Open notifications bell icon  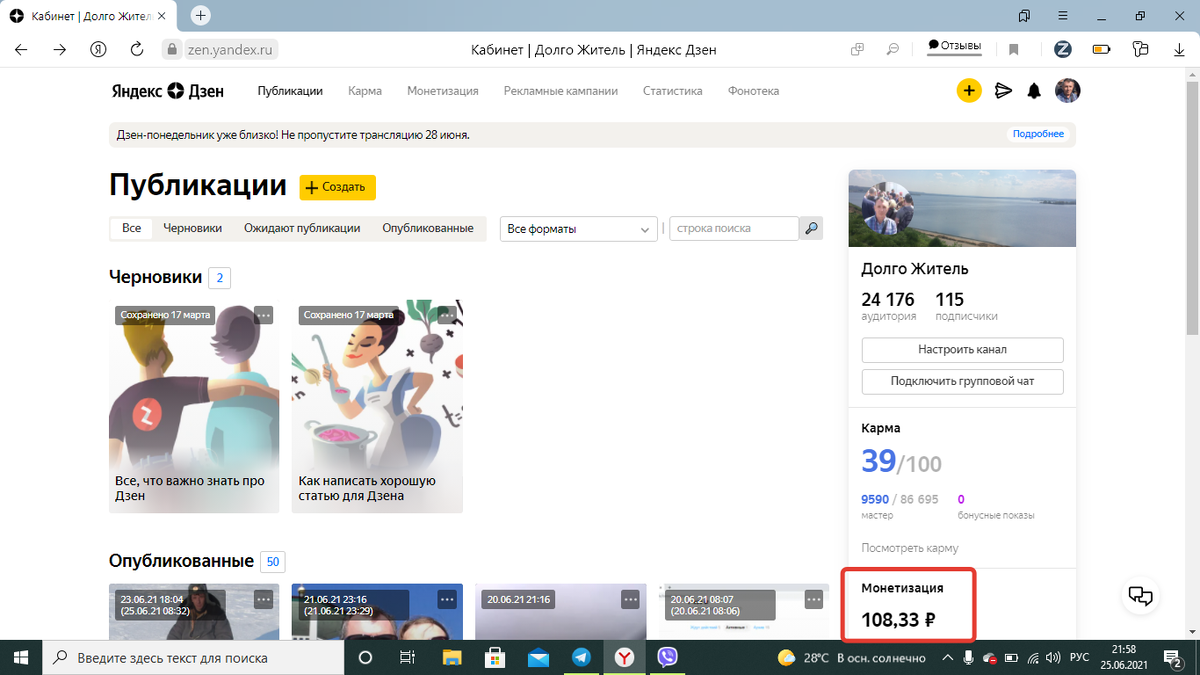[x=1034, y=91]
